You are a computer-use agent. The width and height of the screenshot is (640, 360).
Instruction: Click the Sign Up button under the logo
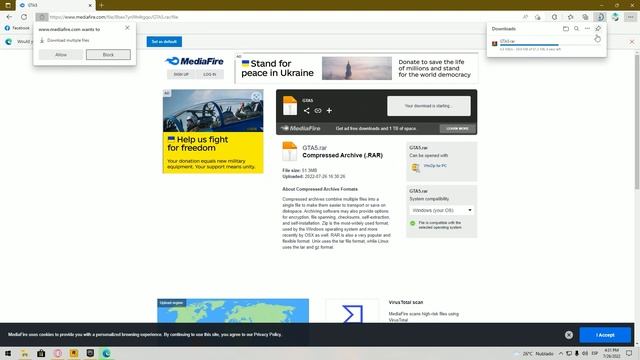181,74
